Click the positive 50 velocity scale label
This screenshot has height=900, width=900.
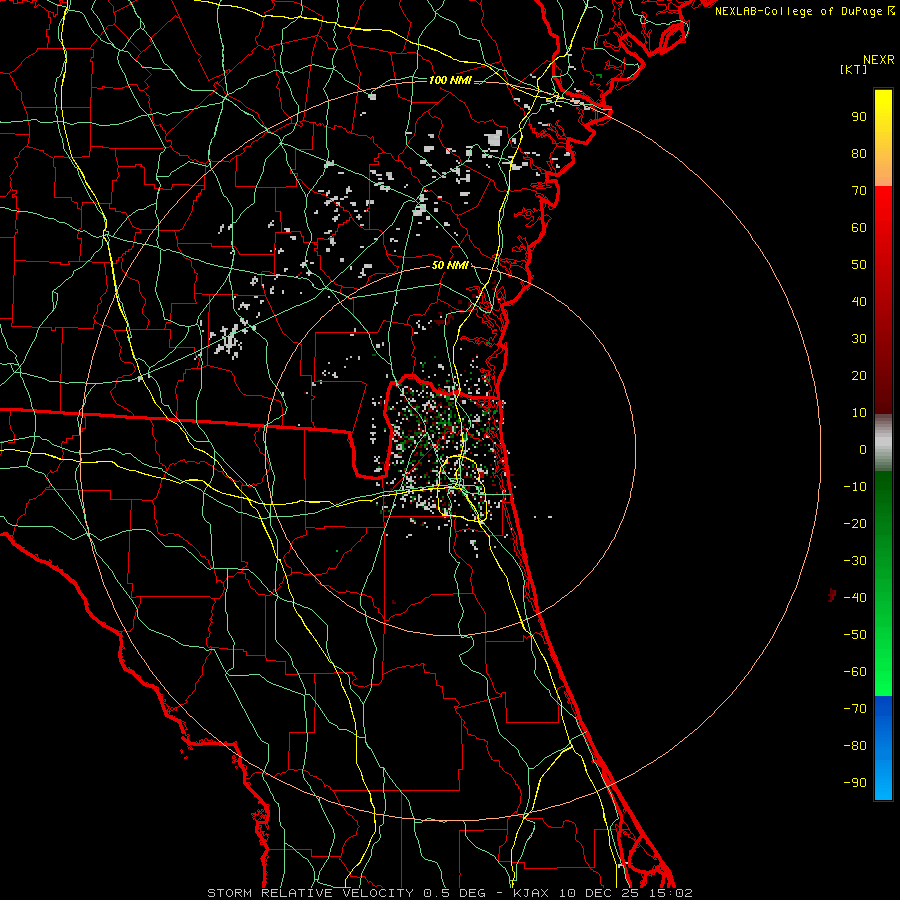(x=859, y=265)
